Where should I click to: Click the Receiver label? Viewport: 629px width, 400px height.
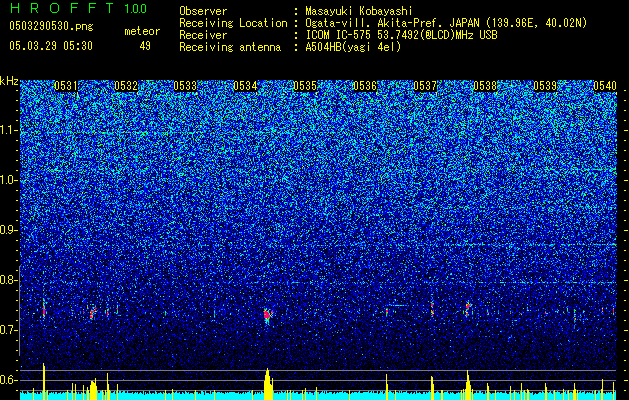(x=203, y=35)
